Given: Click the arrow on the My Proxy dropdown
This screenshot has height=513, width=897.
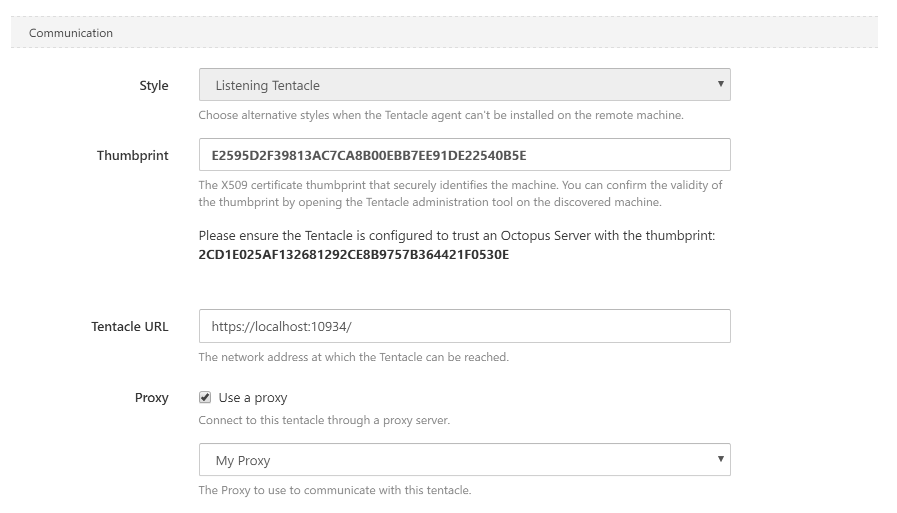Looking at the screenshot, I should coord(720,459).
